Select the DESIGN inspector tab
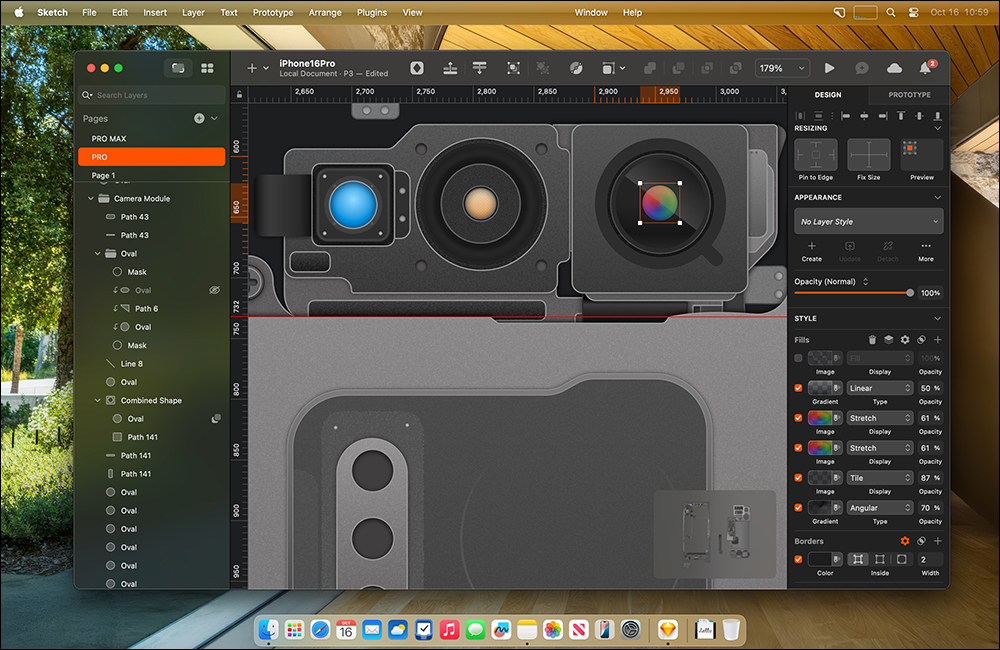Viewport: 1000px width, 650px height. (828, 94)
